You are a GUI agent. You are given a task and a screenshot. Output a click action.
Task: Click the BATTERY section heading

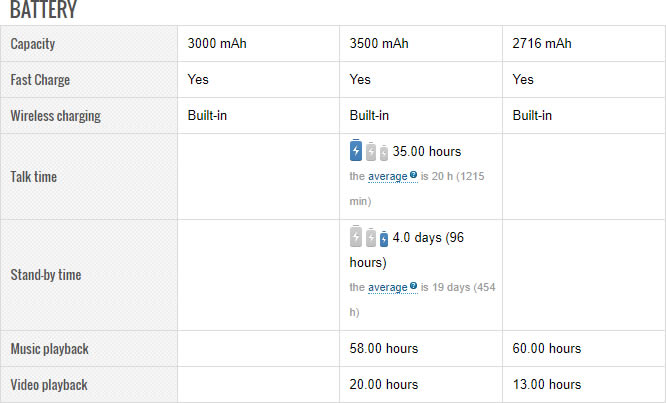pyautogui.click(x=43, y=11)
